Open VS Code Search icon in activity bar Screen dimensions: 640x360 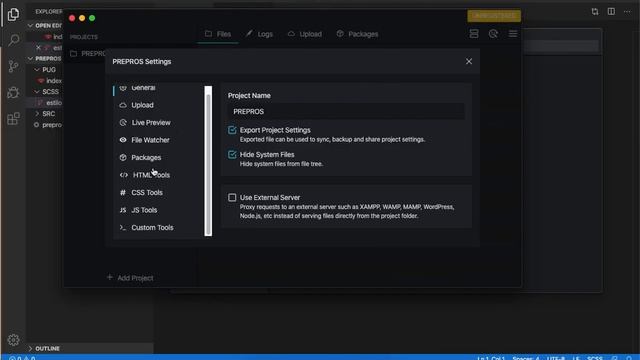pyautogui.click(x=13, y=40)
